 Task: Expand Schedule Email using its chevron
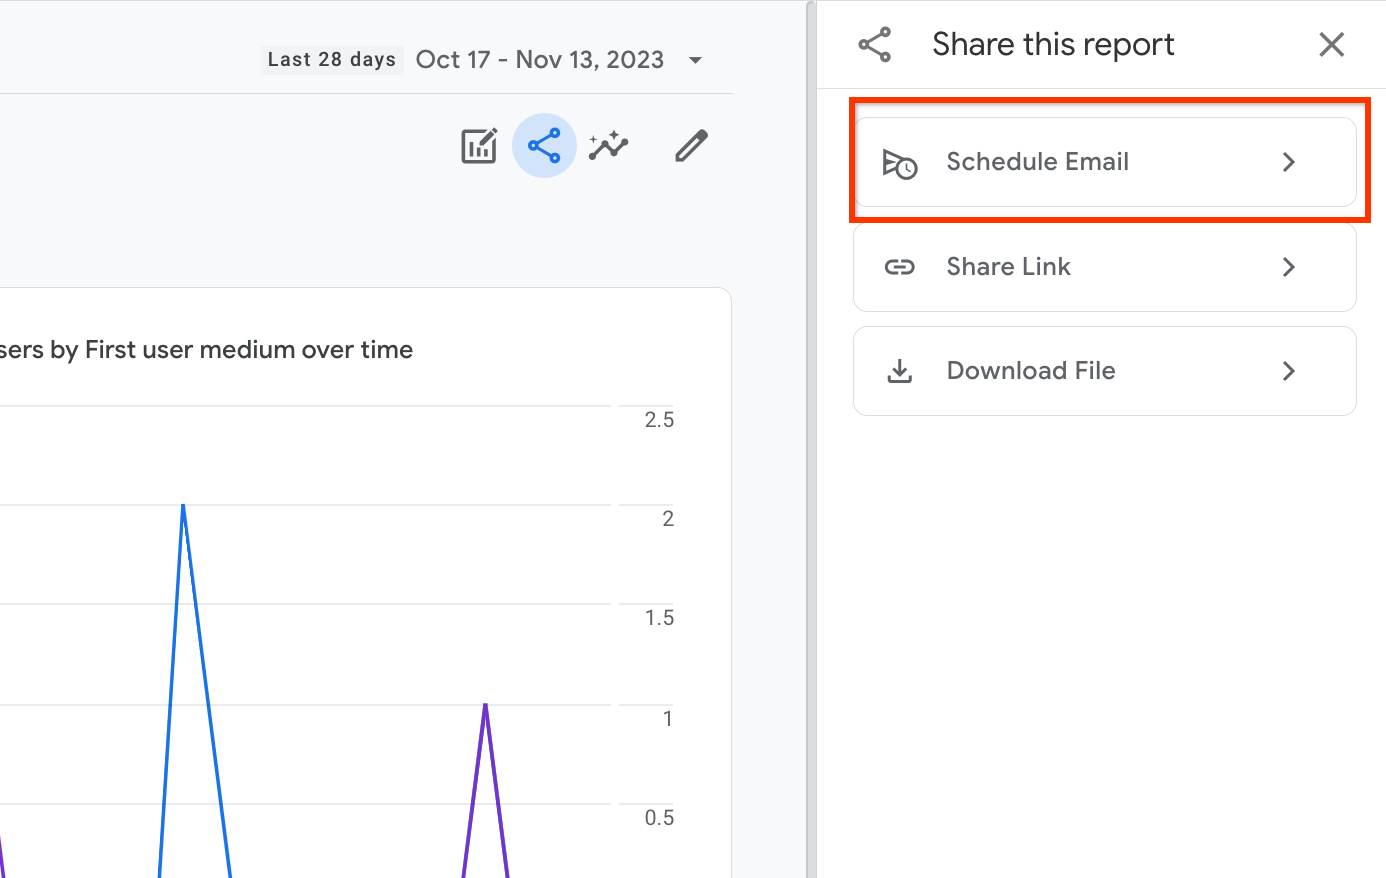coord(1289,162)
